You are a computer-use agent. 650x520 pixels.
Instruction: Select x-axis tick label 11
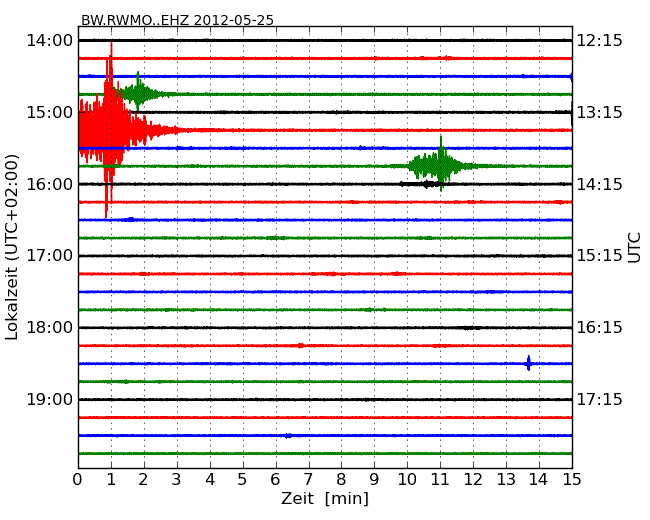click(440, 480)
